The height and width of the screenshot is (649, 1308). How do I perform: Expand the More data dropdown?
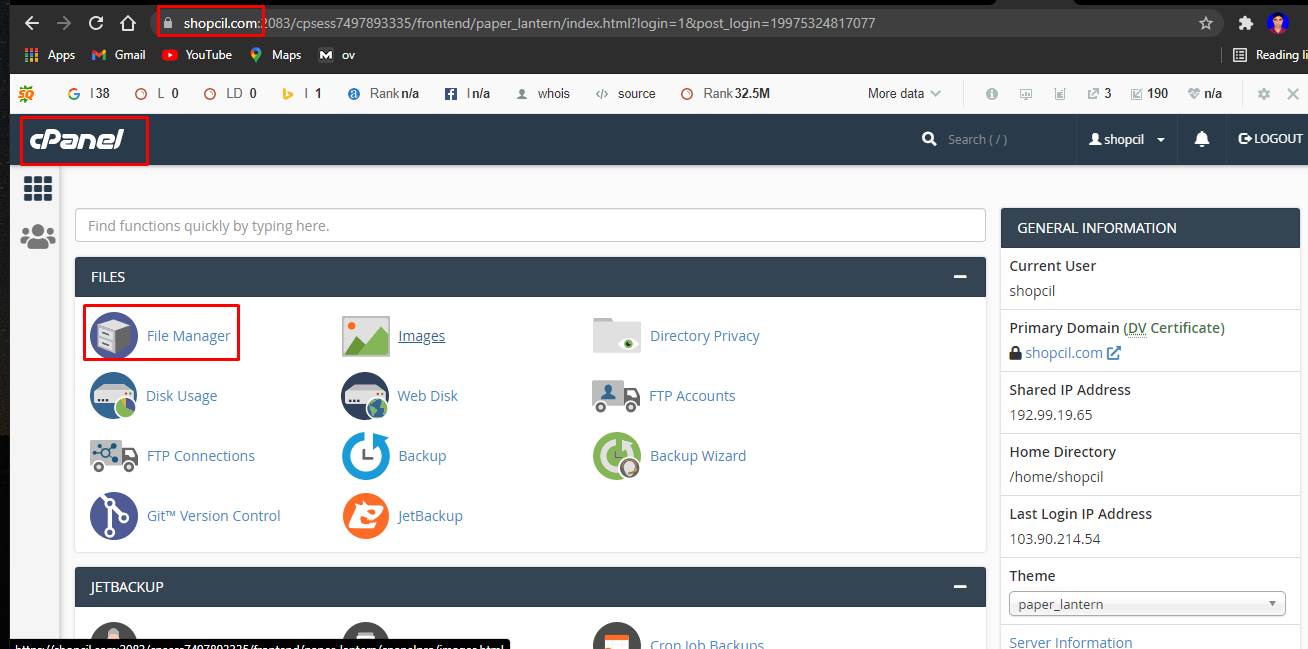pyautogui.click(x=903, y=93)
